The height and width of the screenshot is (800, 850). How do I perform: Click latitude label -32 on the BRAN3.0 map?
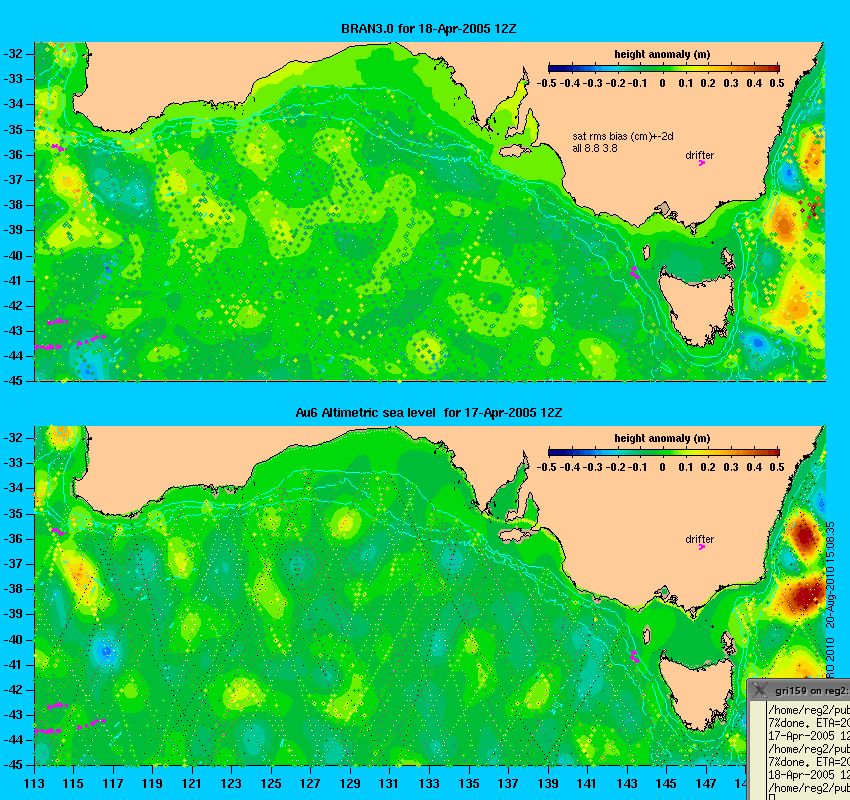coord(13,54)
